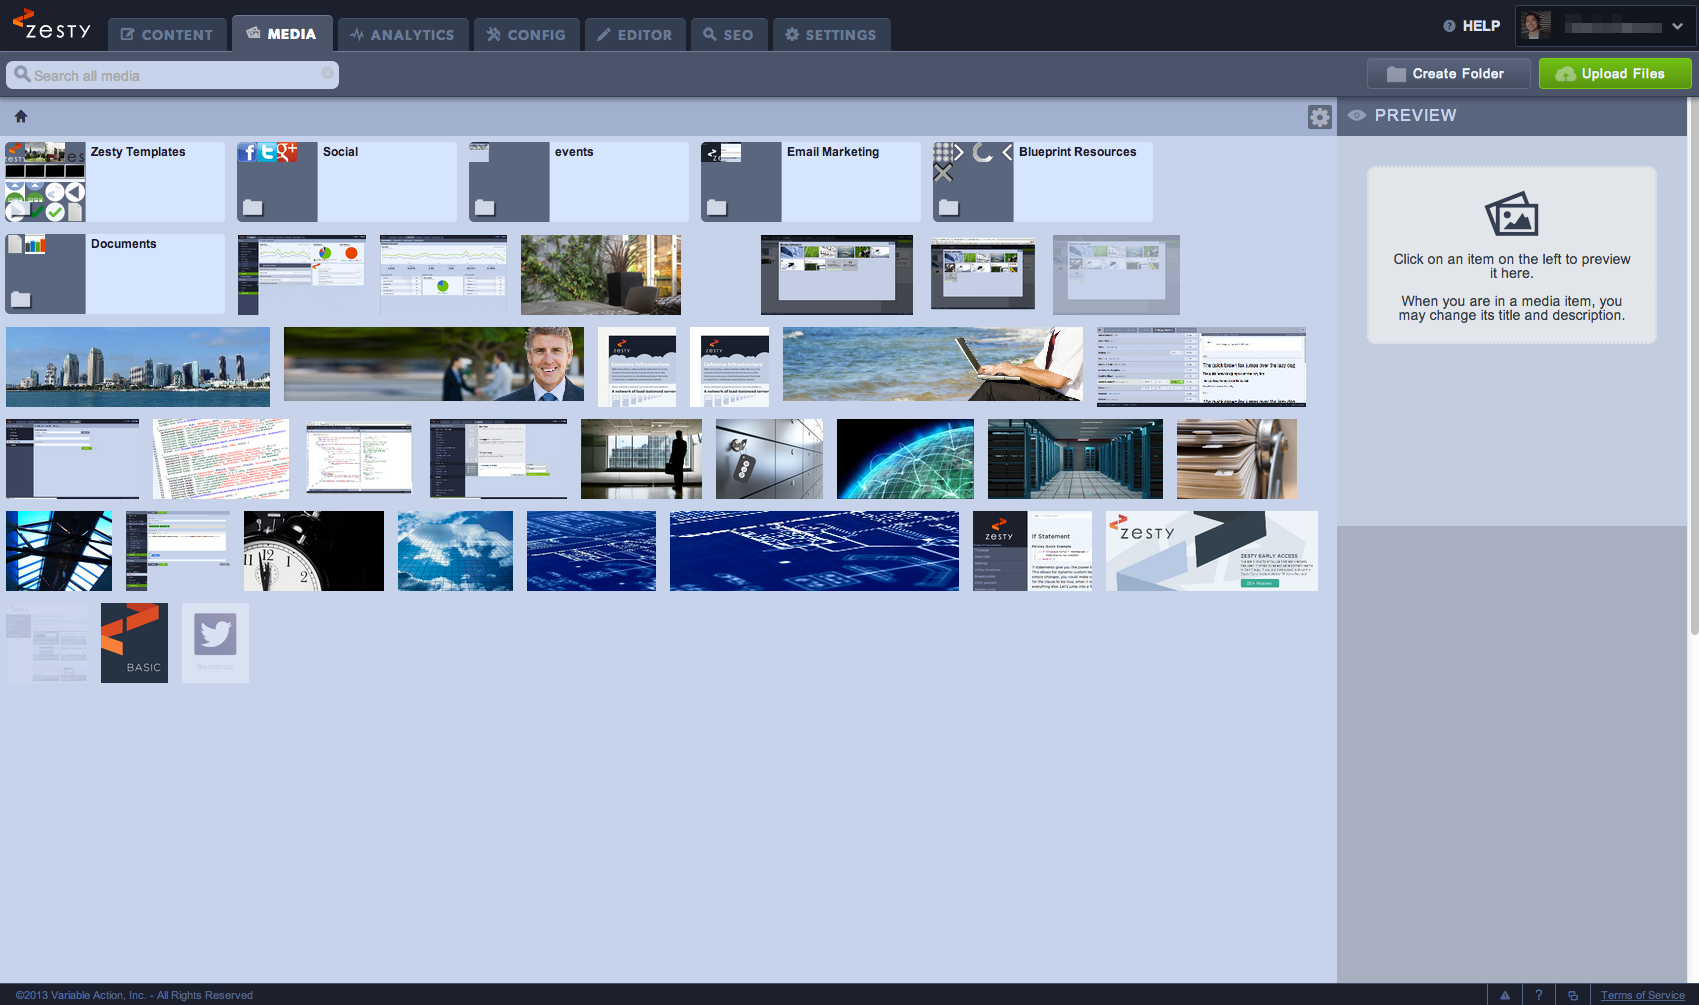The image size is (1699, 1005).
Task: Select the silhouette man in office photo
Action: click(641, 459)
